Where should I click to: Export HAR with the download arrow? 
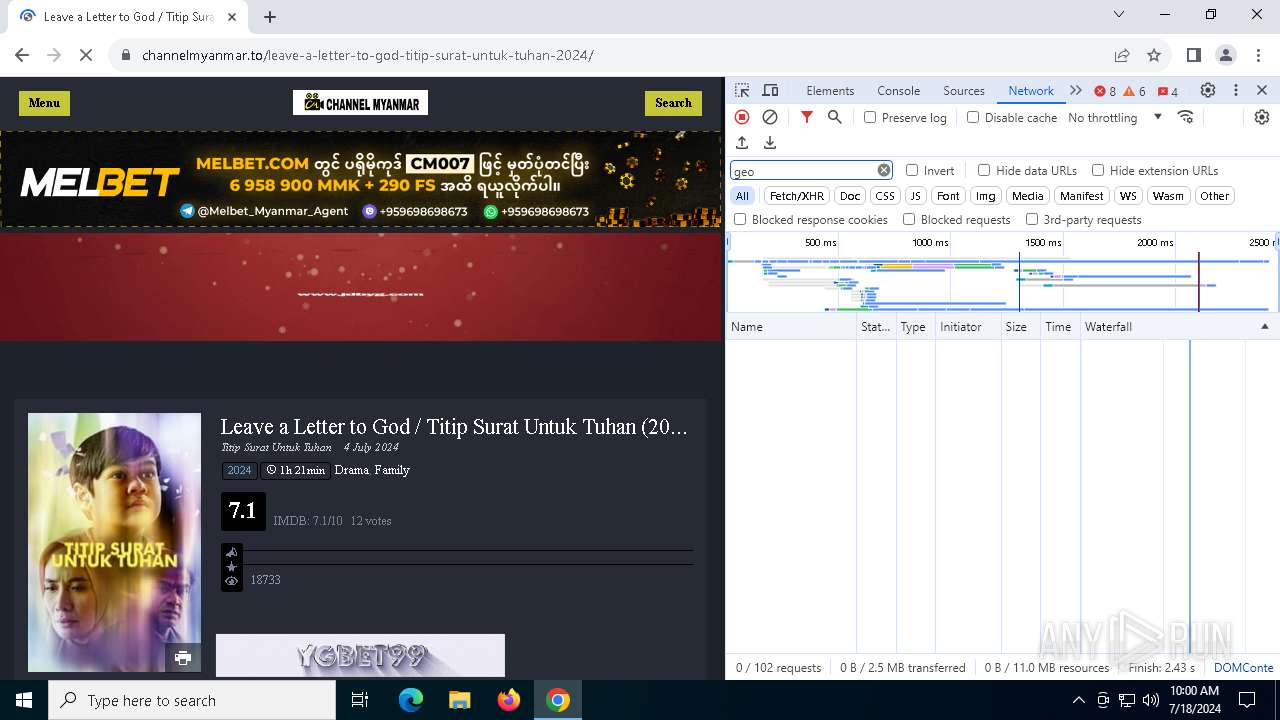click(770, 143)
